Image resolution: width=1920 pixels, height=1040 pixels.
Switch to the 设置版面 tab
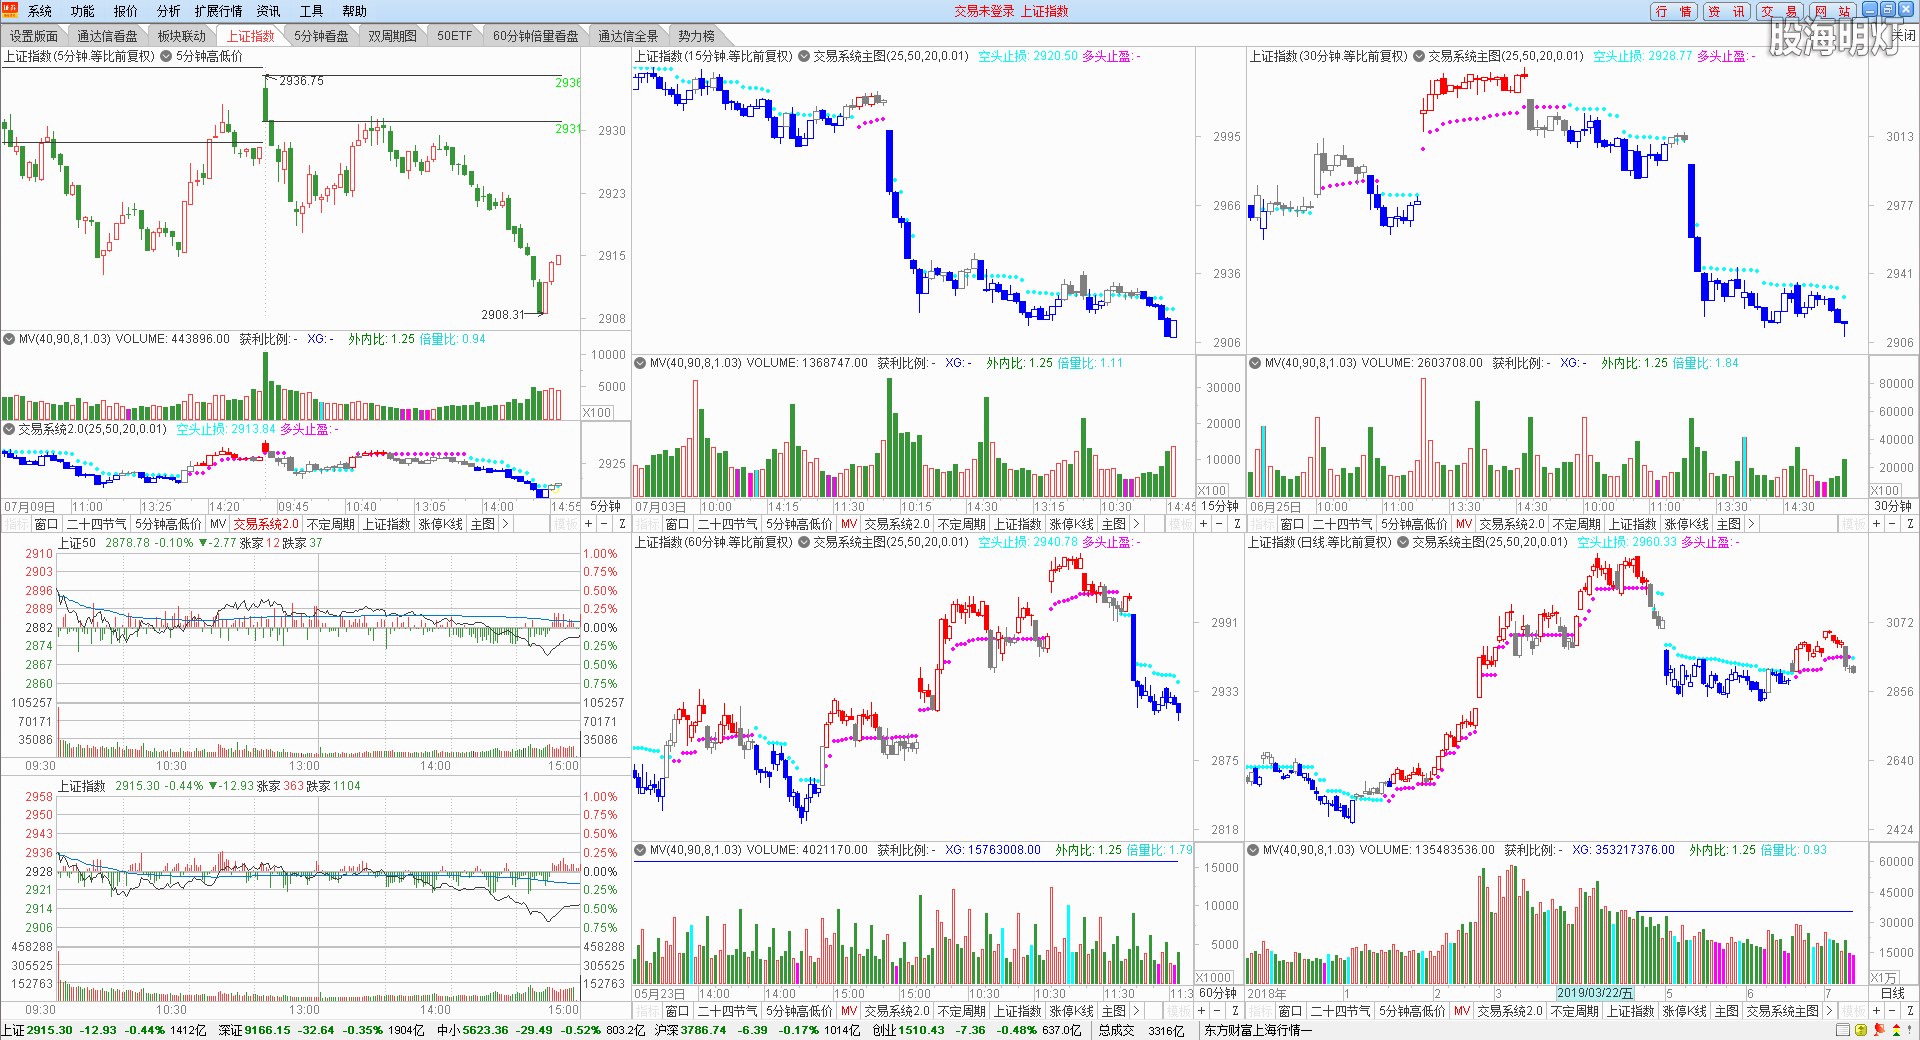pos(34,35)
